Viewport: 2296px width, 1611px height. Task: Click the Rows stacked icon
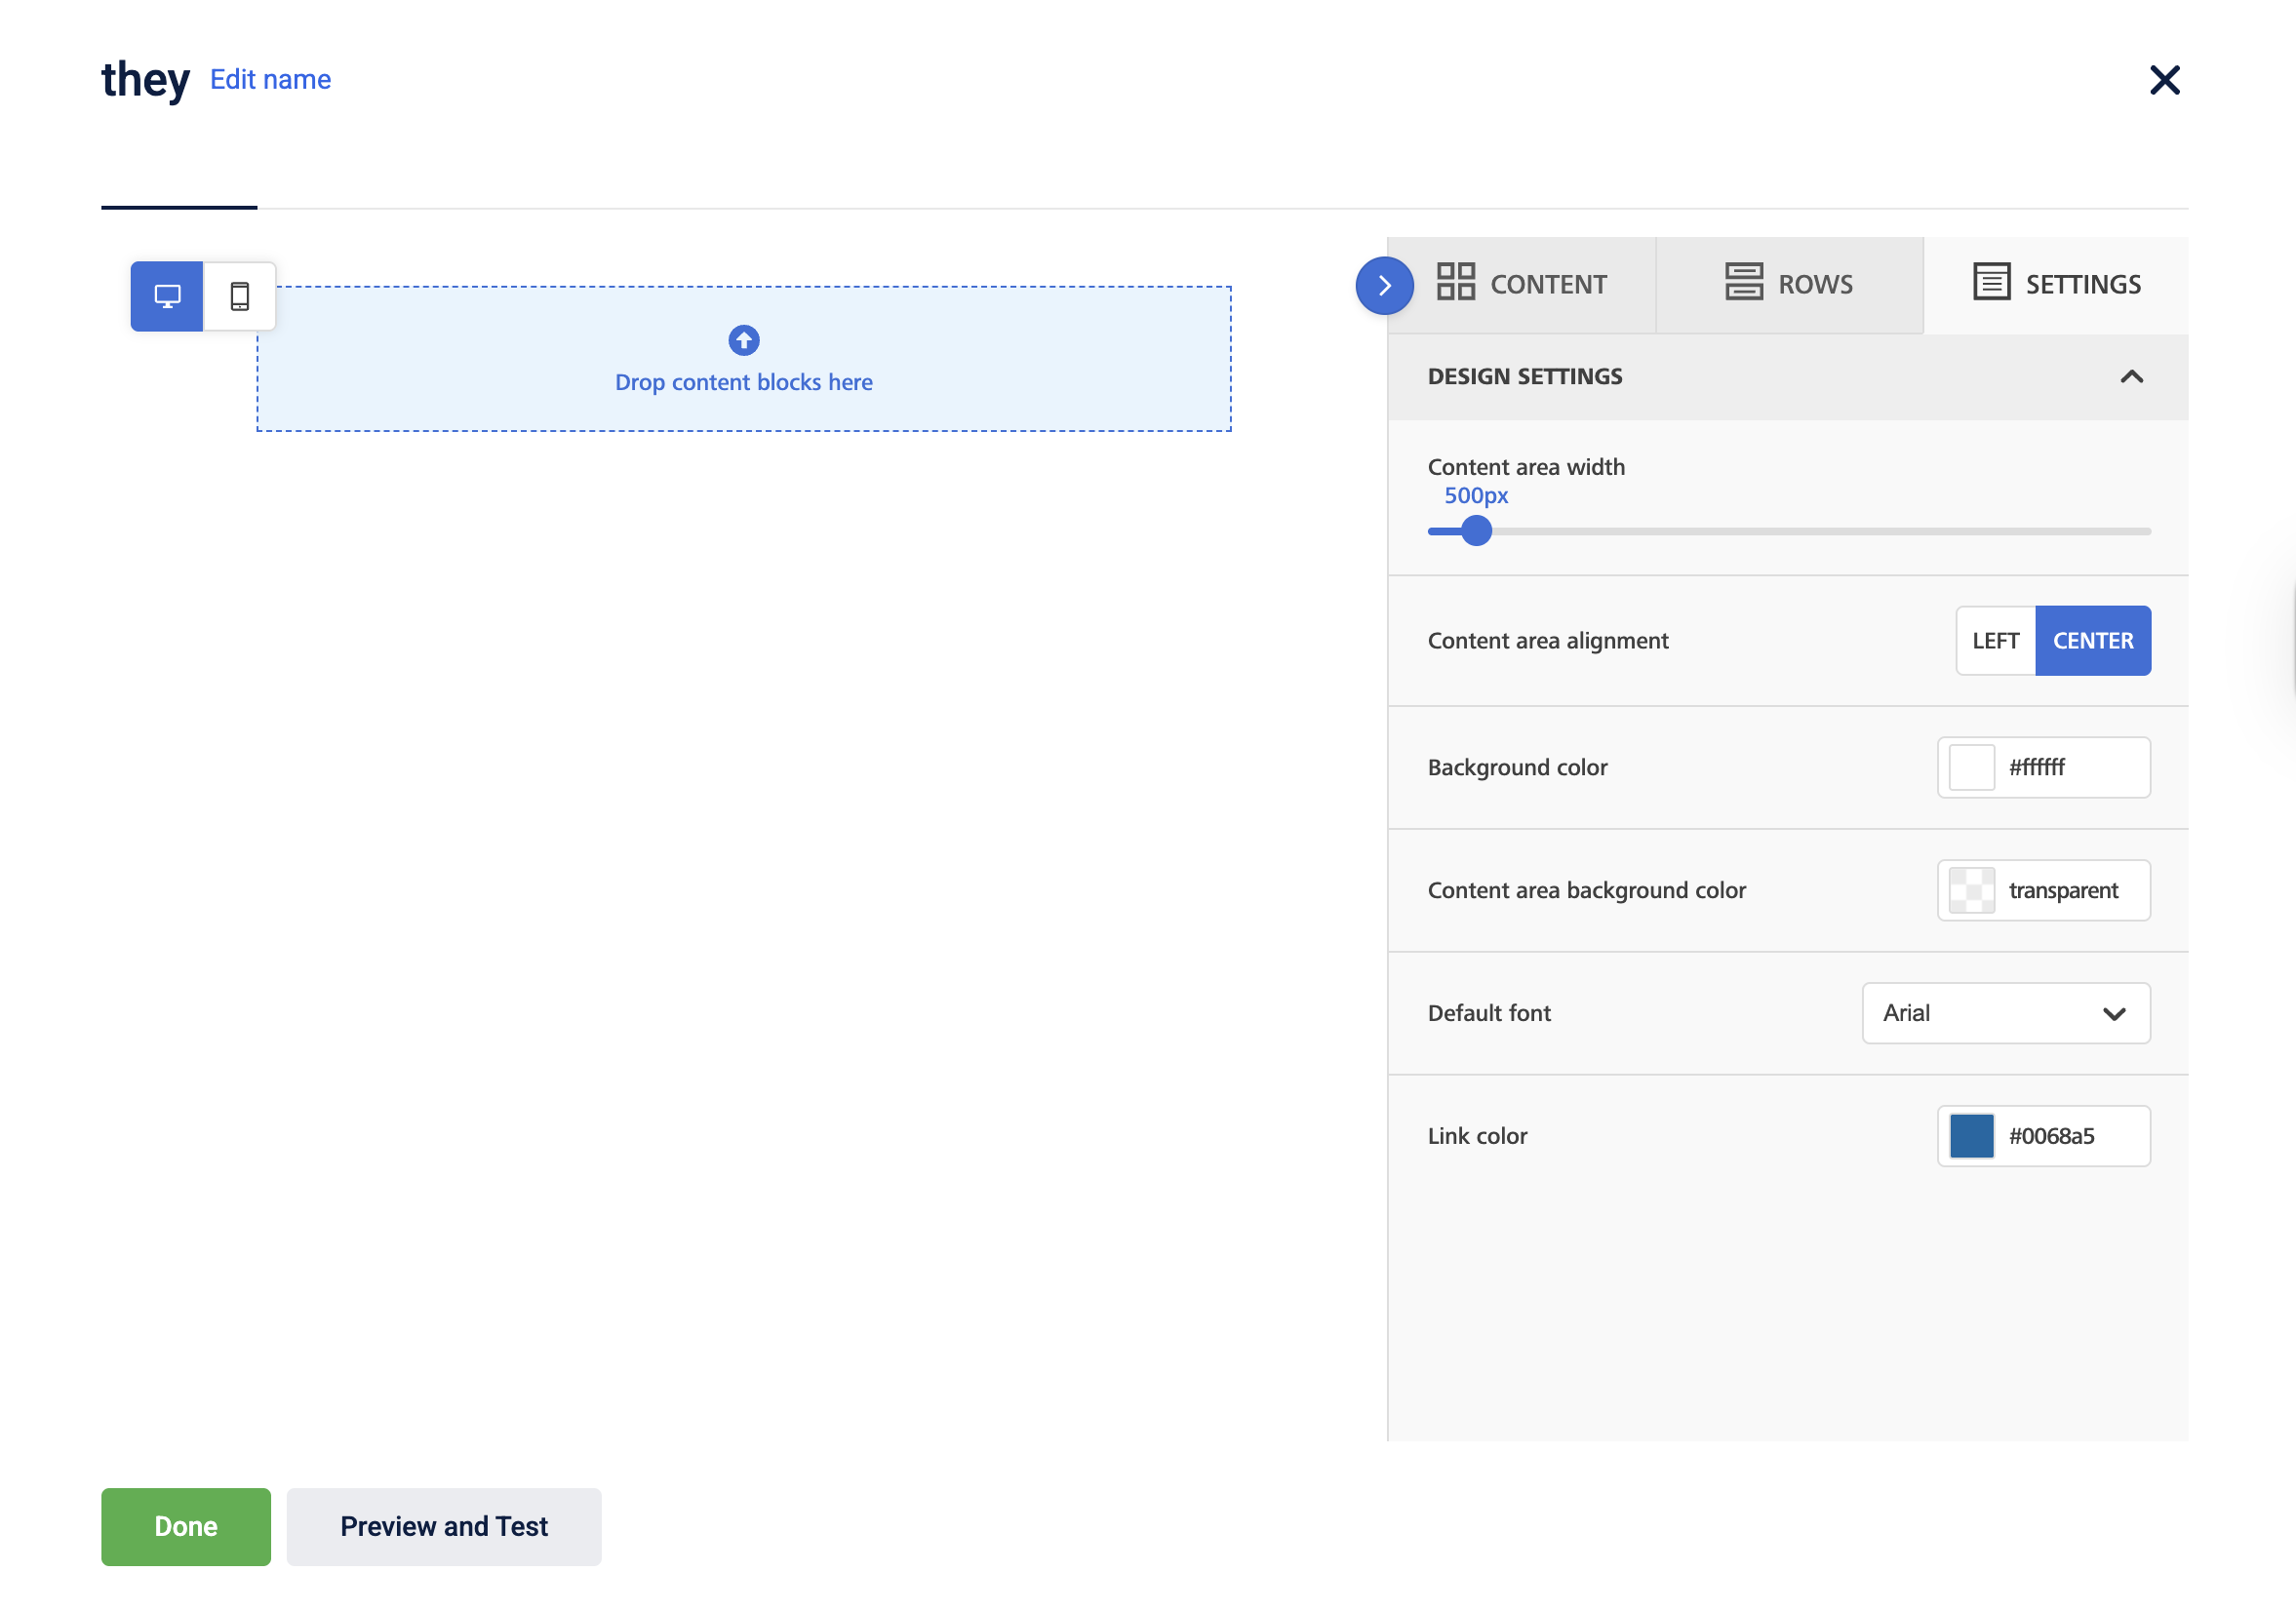[1743, 282]
